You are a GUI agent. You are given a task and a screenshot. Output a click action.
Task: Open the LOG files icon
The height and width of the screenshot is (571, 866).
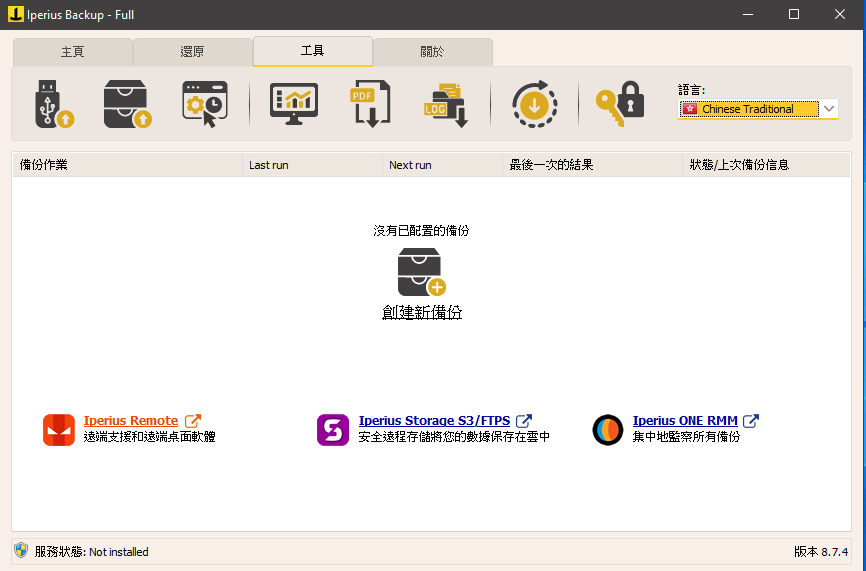[x=444, y=104]
